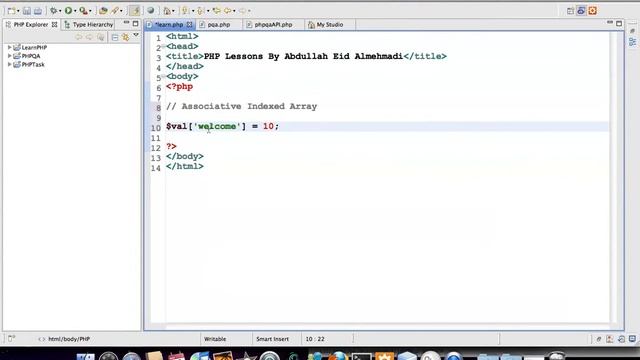Click the Search flashlight toolbar icon
The image size is (640, 360).
[115, 11]
